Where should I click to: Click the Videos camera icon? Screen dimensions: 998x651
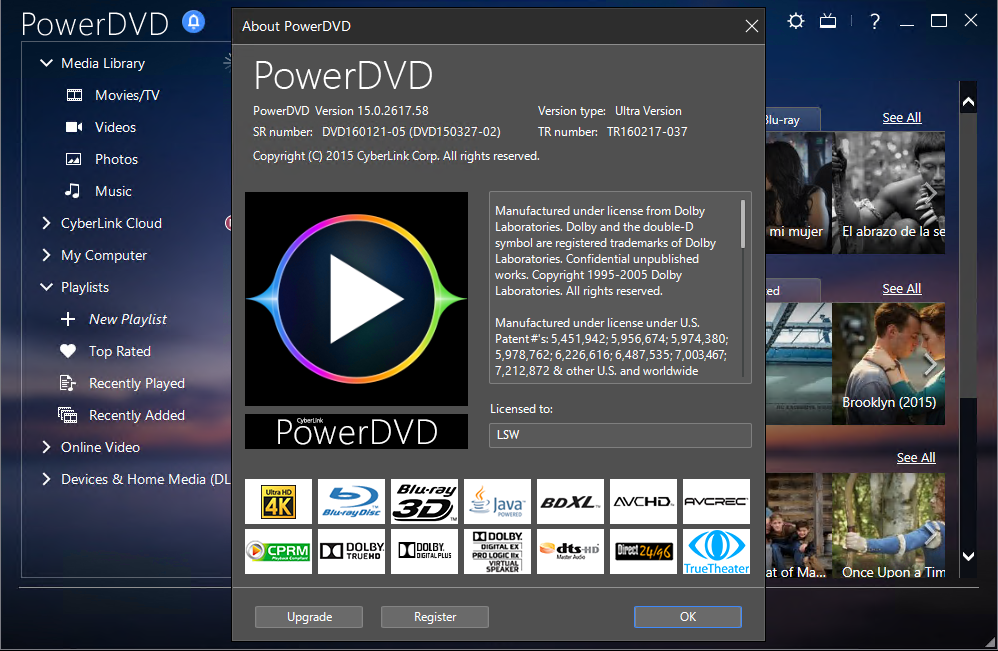coord(74,127)
